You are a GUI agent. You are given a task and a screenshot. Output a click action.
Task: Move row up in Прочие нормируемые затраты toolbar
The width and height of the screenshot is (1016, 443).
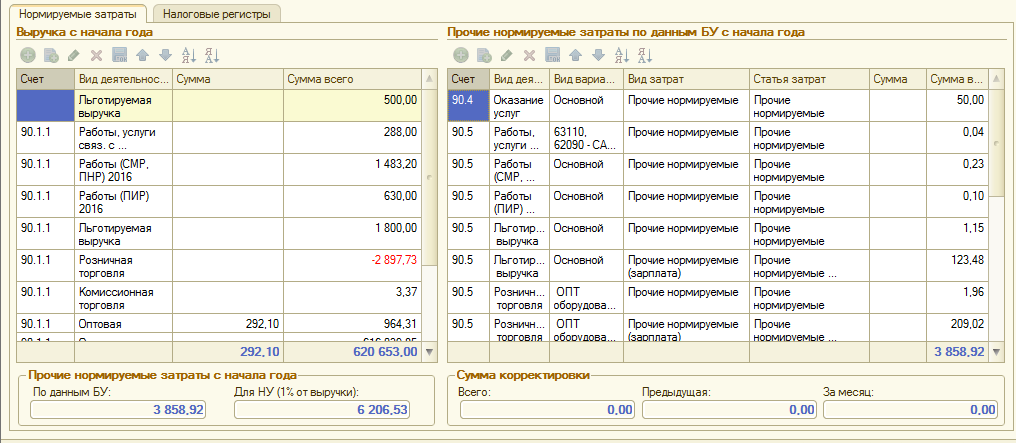click(576, 54)
